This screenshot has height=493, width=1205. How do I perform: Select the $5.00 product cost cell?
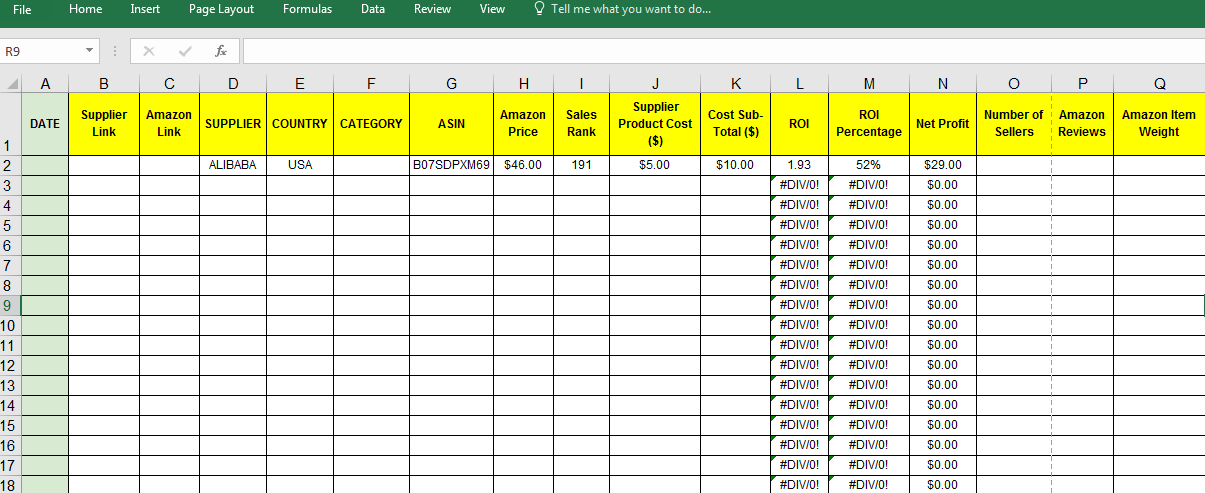coord(655,165)
